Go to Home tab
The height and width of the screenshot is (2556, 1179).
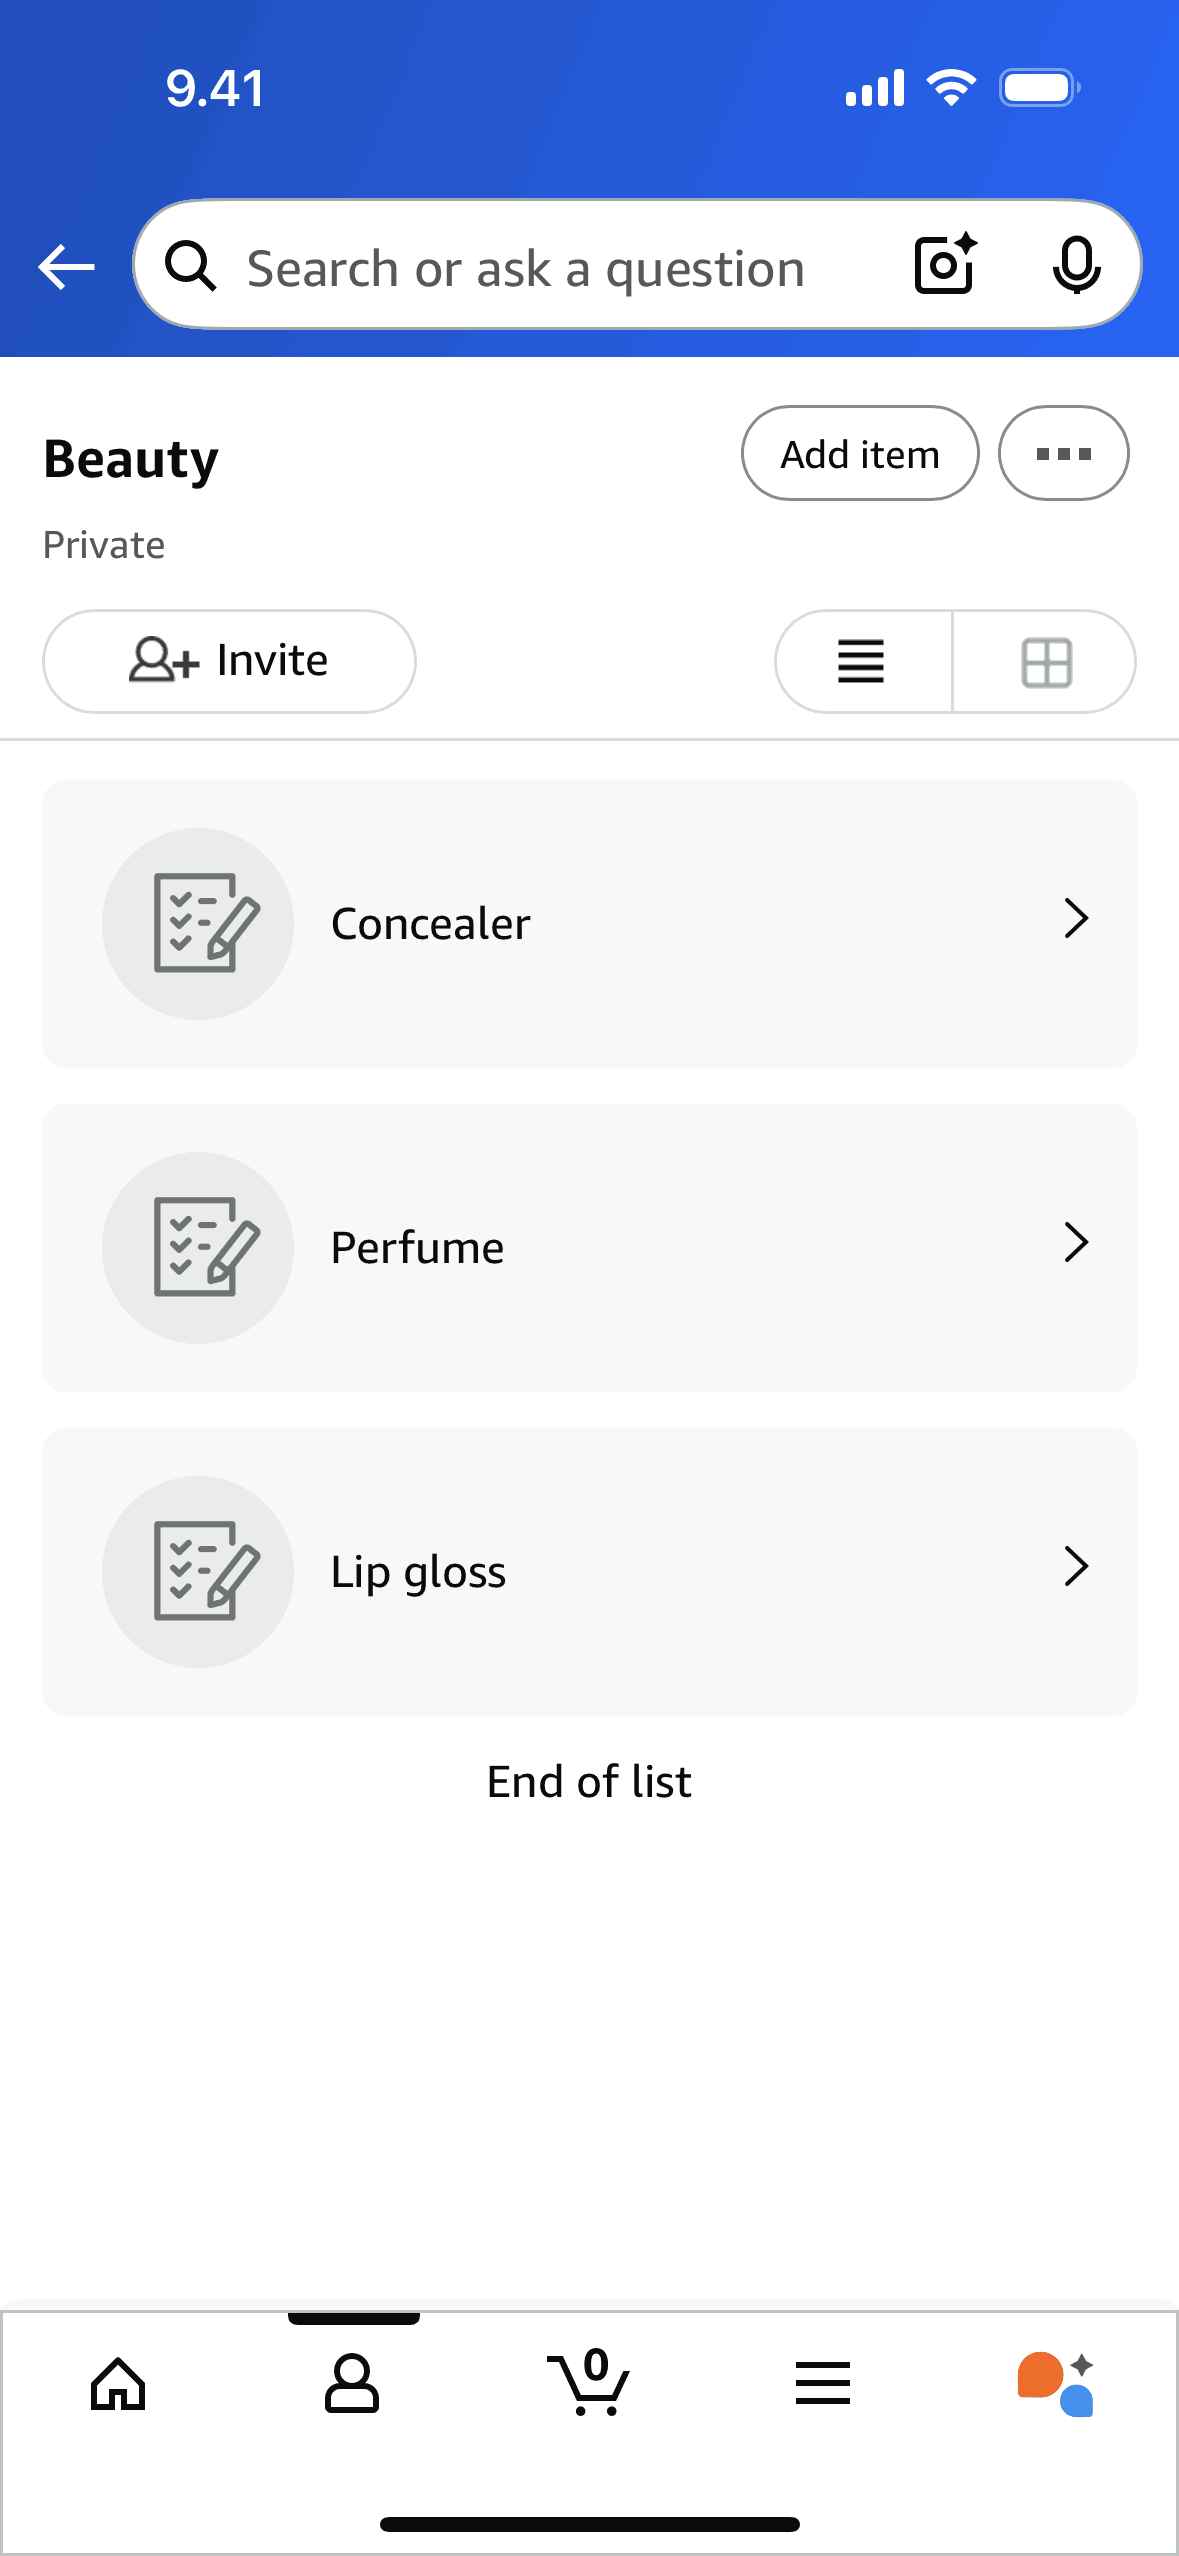(118, 2384)
